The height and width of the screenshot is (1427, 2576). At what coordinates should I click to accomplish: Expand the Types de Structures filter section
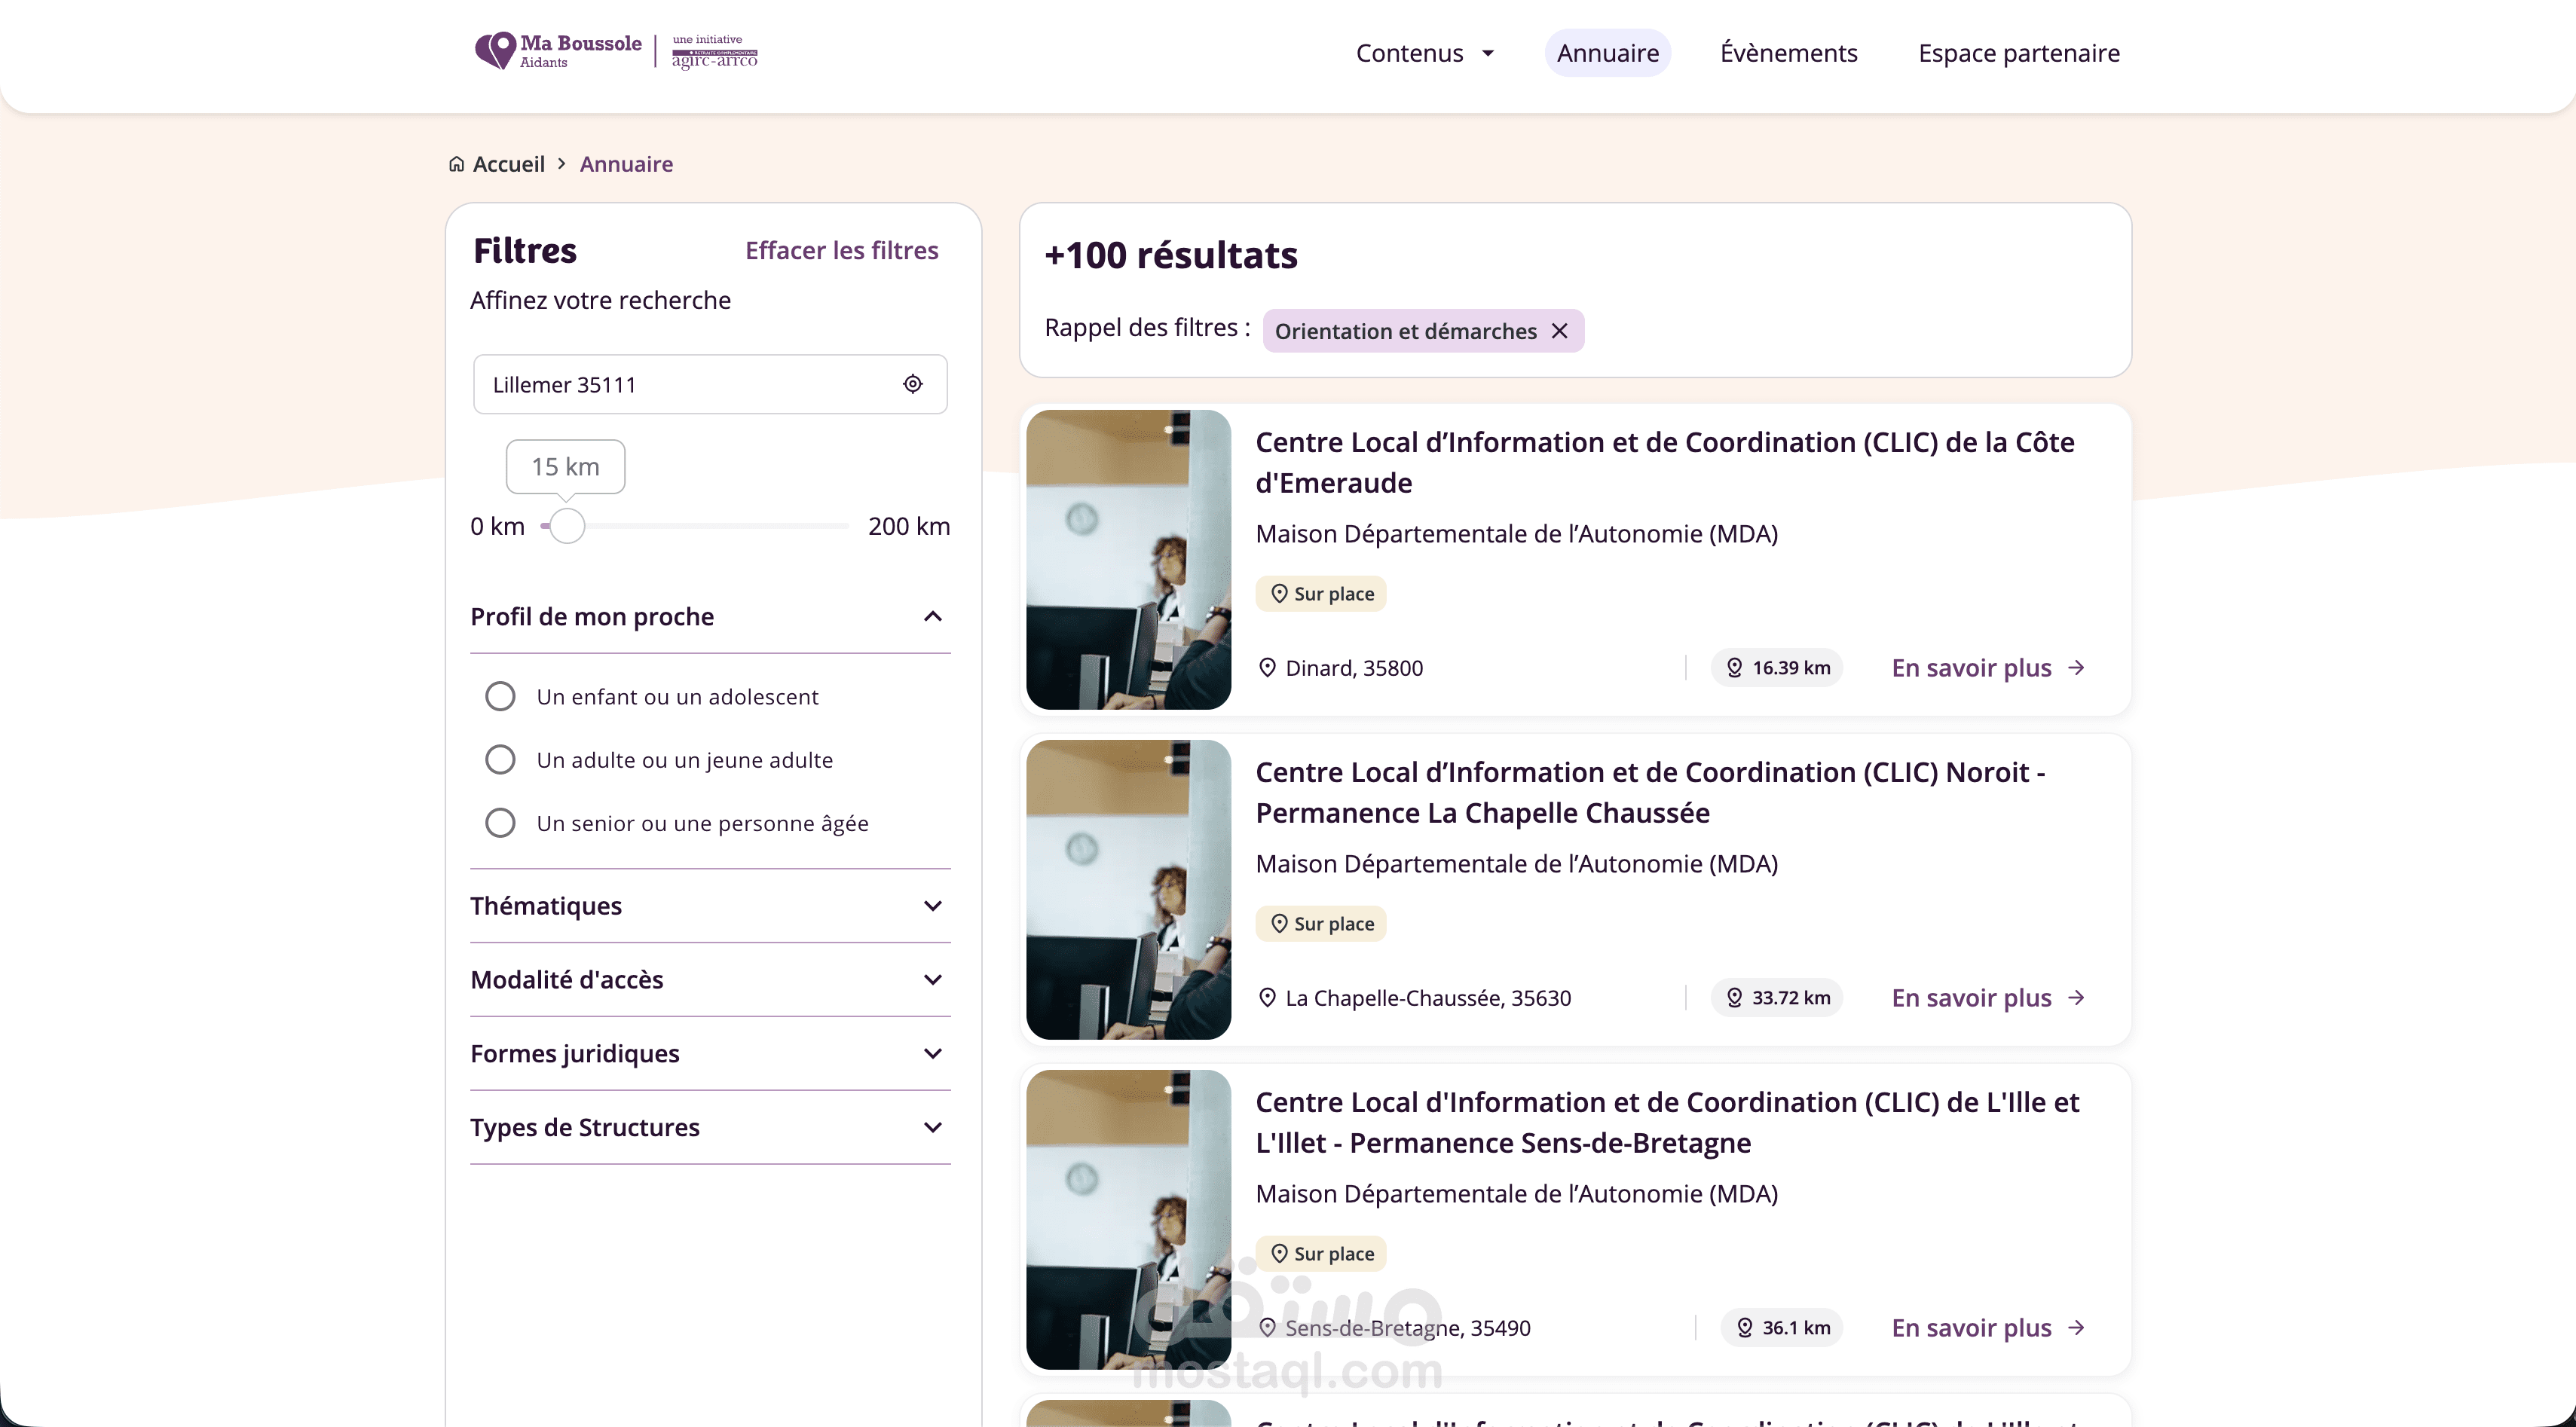pos(710,1127)
